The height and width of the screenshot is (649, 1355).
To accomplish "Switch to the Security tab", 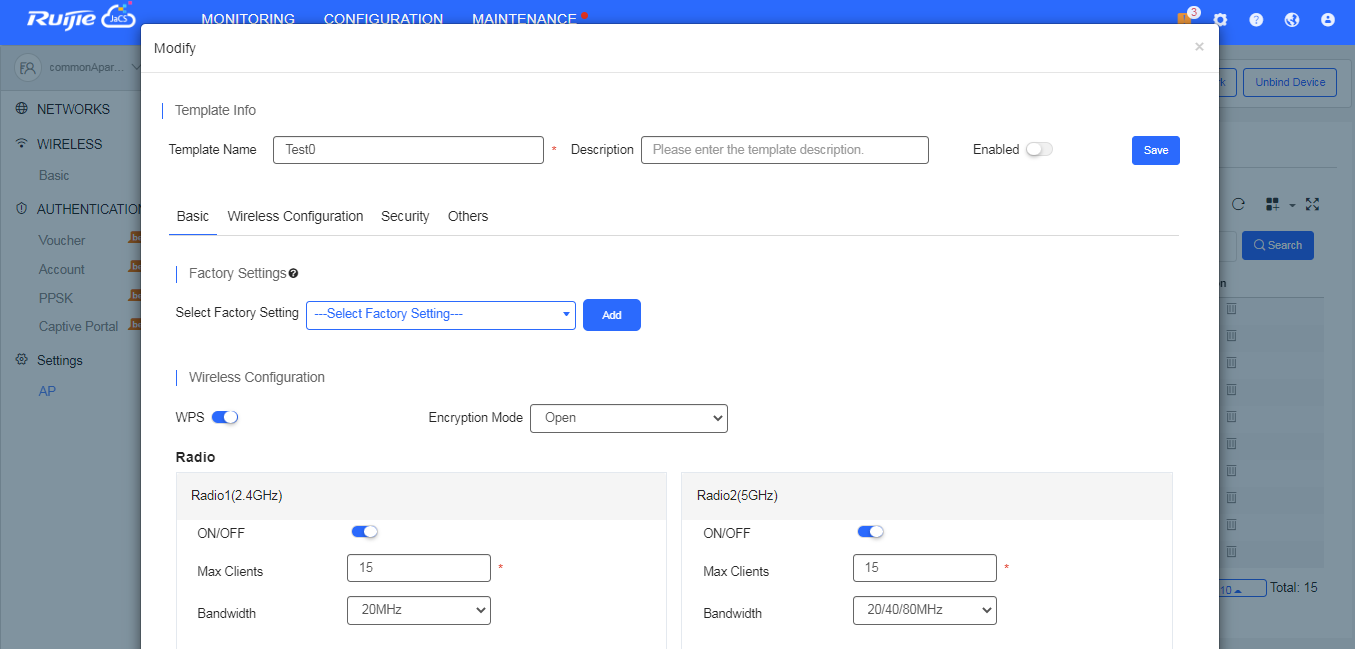I will [405, 216].
